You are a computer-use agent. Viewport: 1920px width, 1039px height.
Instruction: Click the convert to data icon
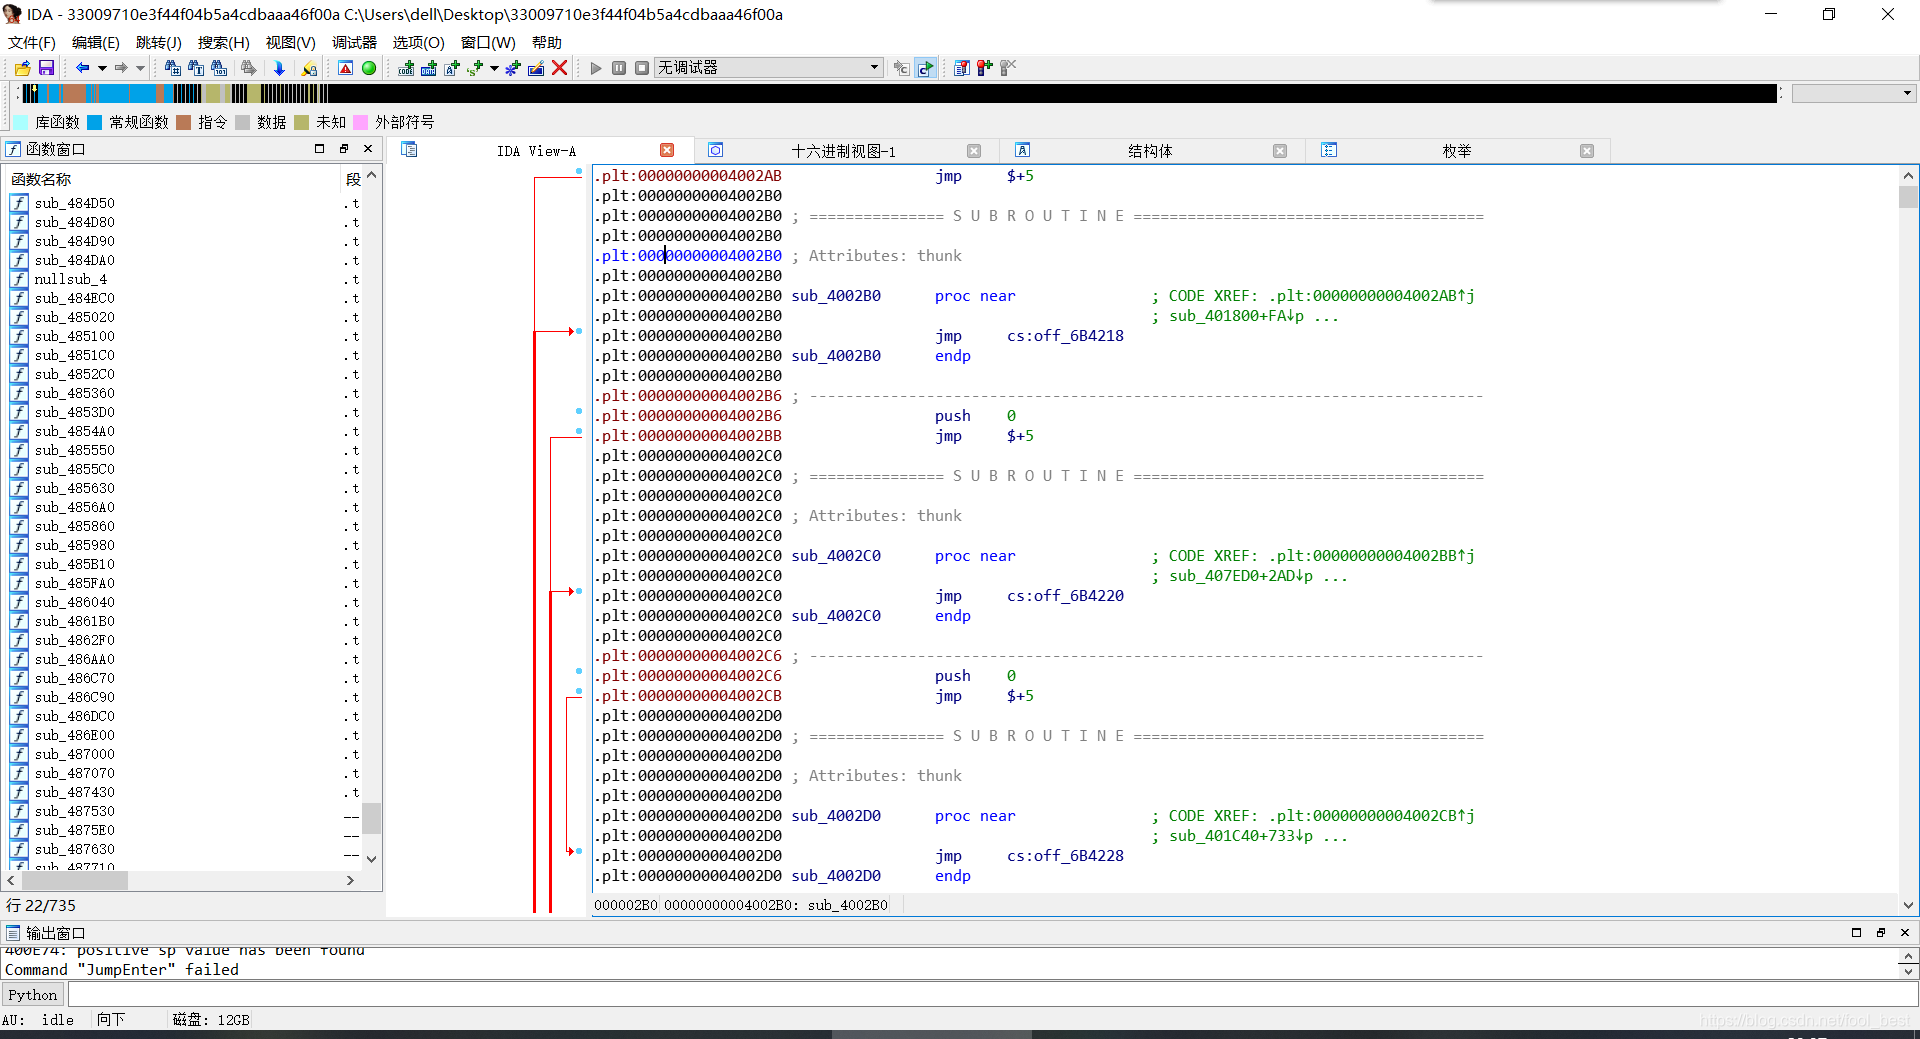pos(429,68)
